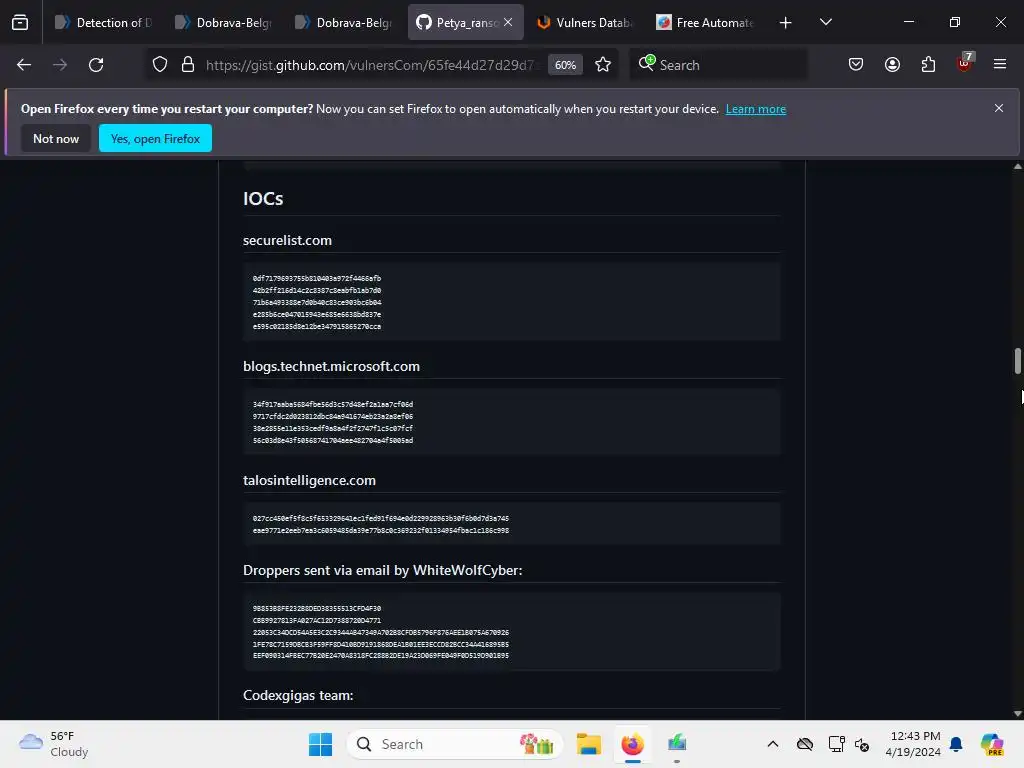The image size is (1024, 768).
Task: Switch to Vulners Database tab
Action: (584, 22)
